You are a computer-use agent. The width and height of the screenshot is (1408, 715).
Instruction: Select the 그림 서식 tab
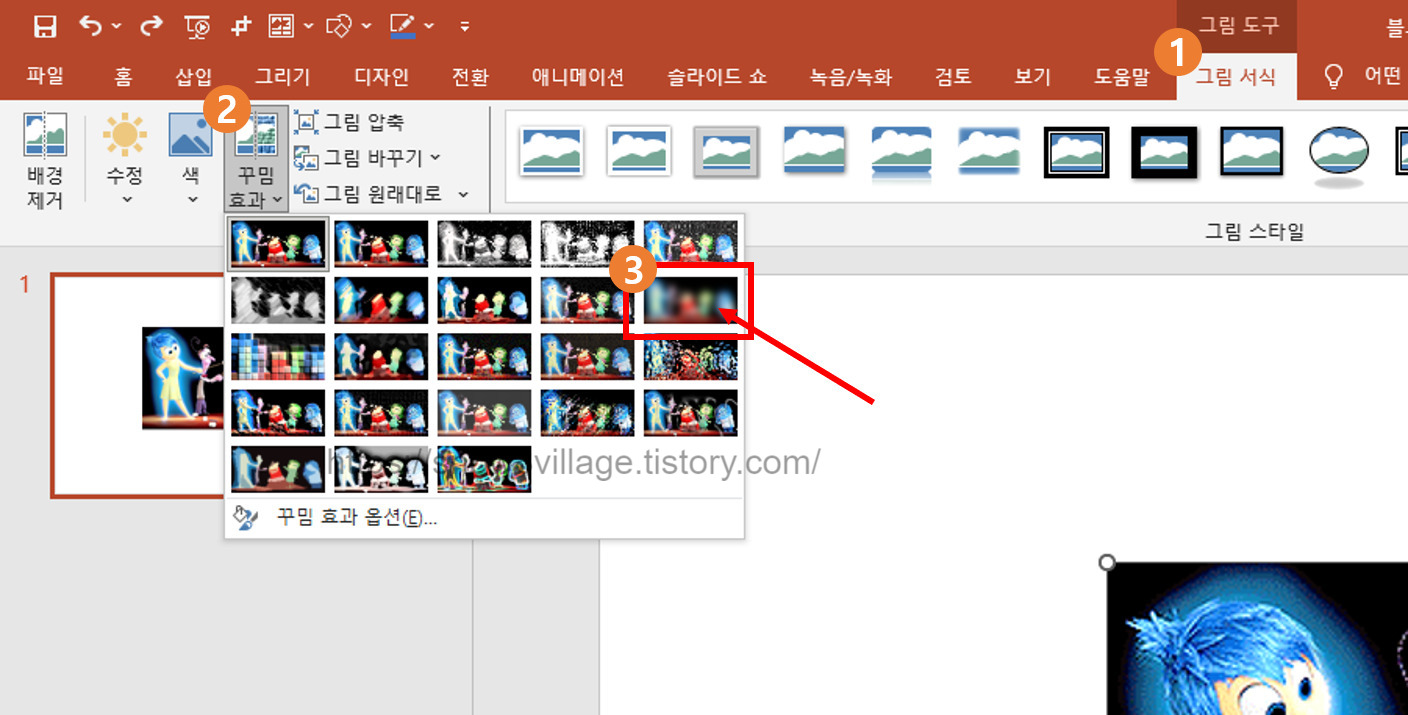pyautogui.click(x=1236, y=77)
